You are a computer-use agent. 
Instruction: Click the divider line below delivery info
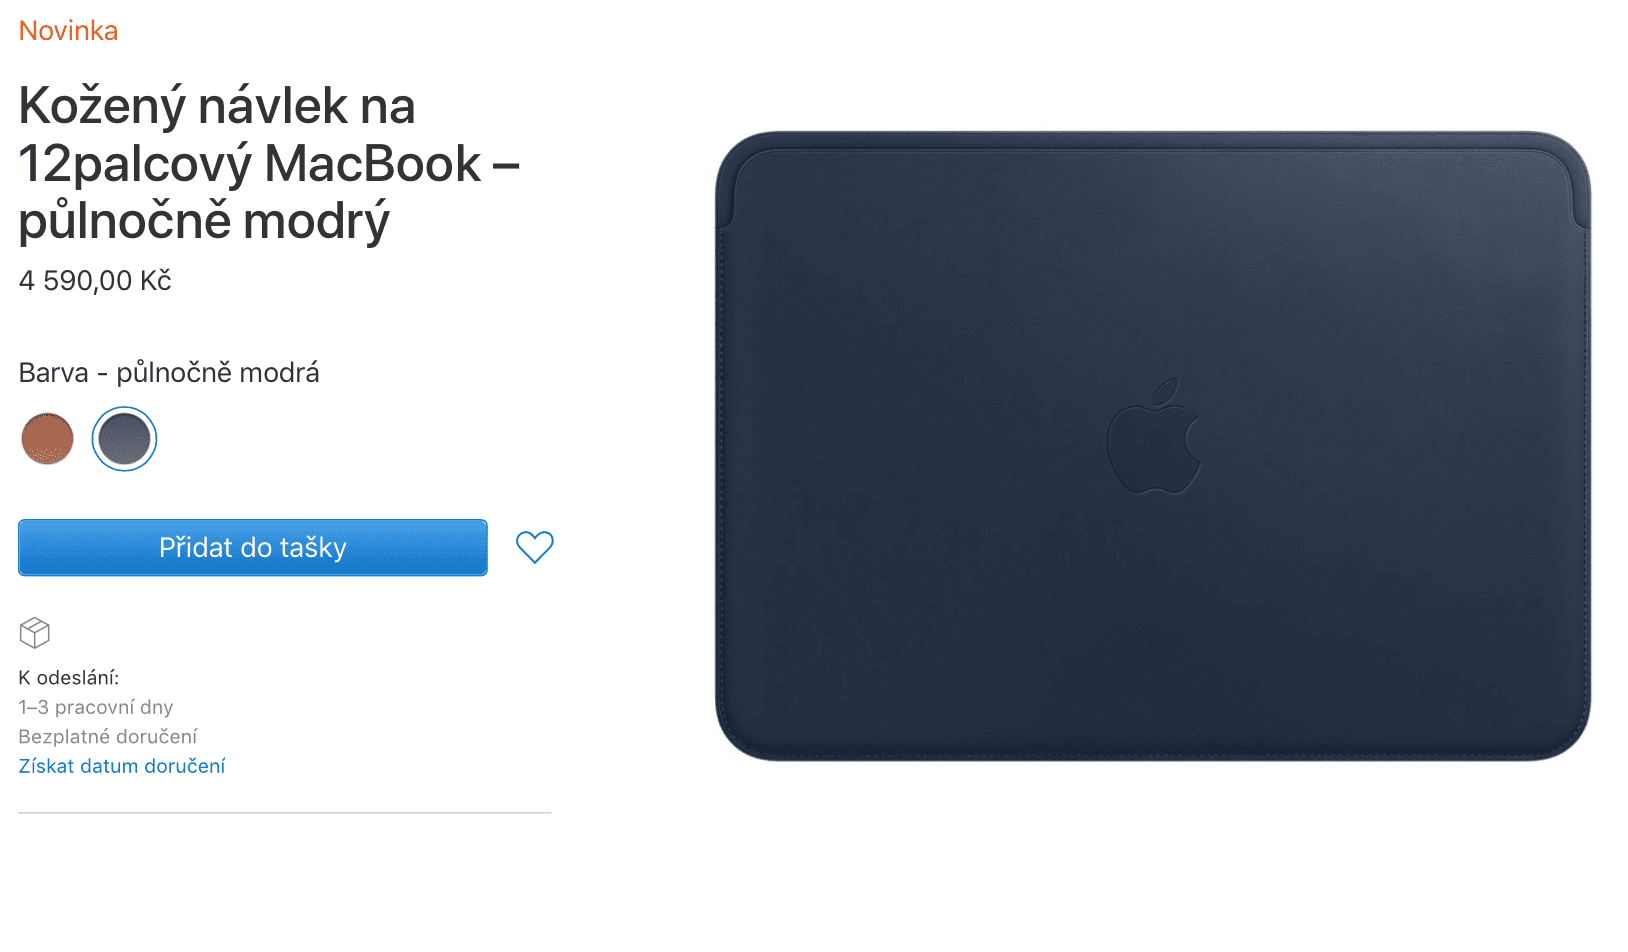(x=285, y=813)
